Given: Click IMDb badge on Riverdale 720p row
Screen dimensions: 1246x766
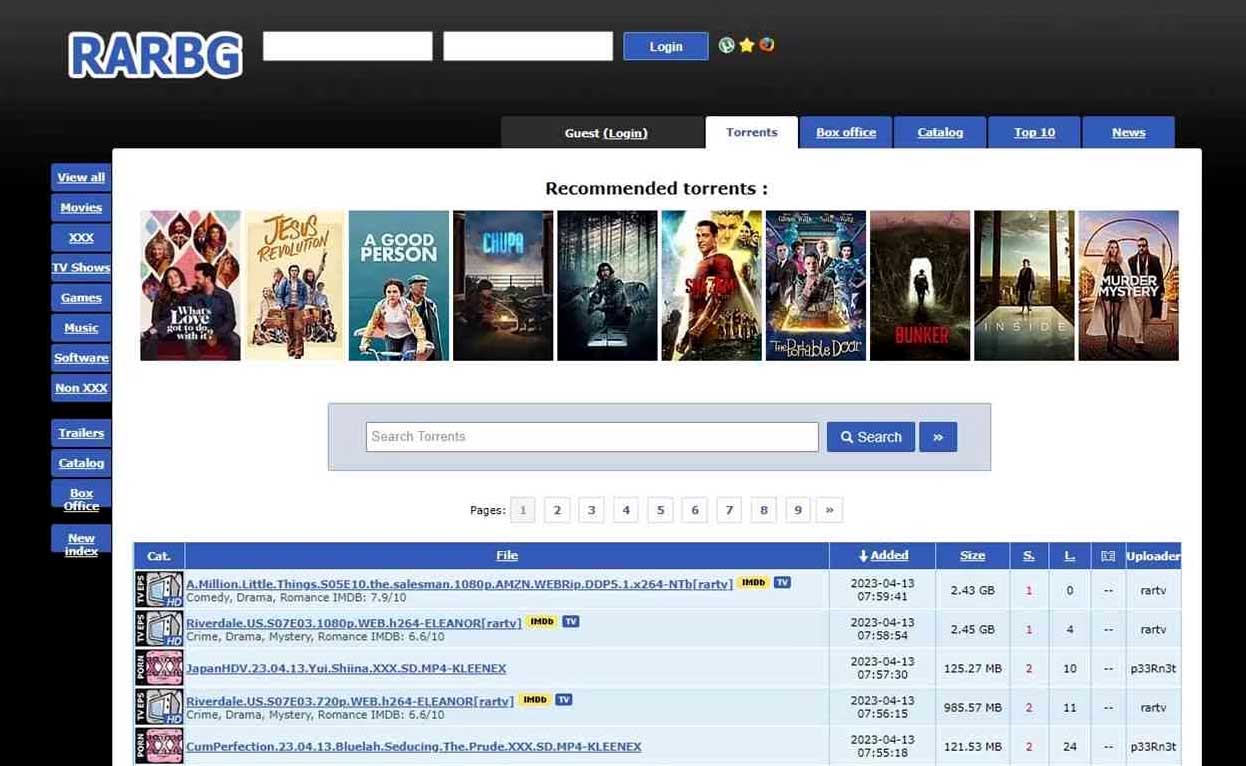Looking at the screenshot, I should click(x=535, y=700).
